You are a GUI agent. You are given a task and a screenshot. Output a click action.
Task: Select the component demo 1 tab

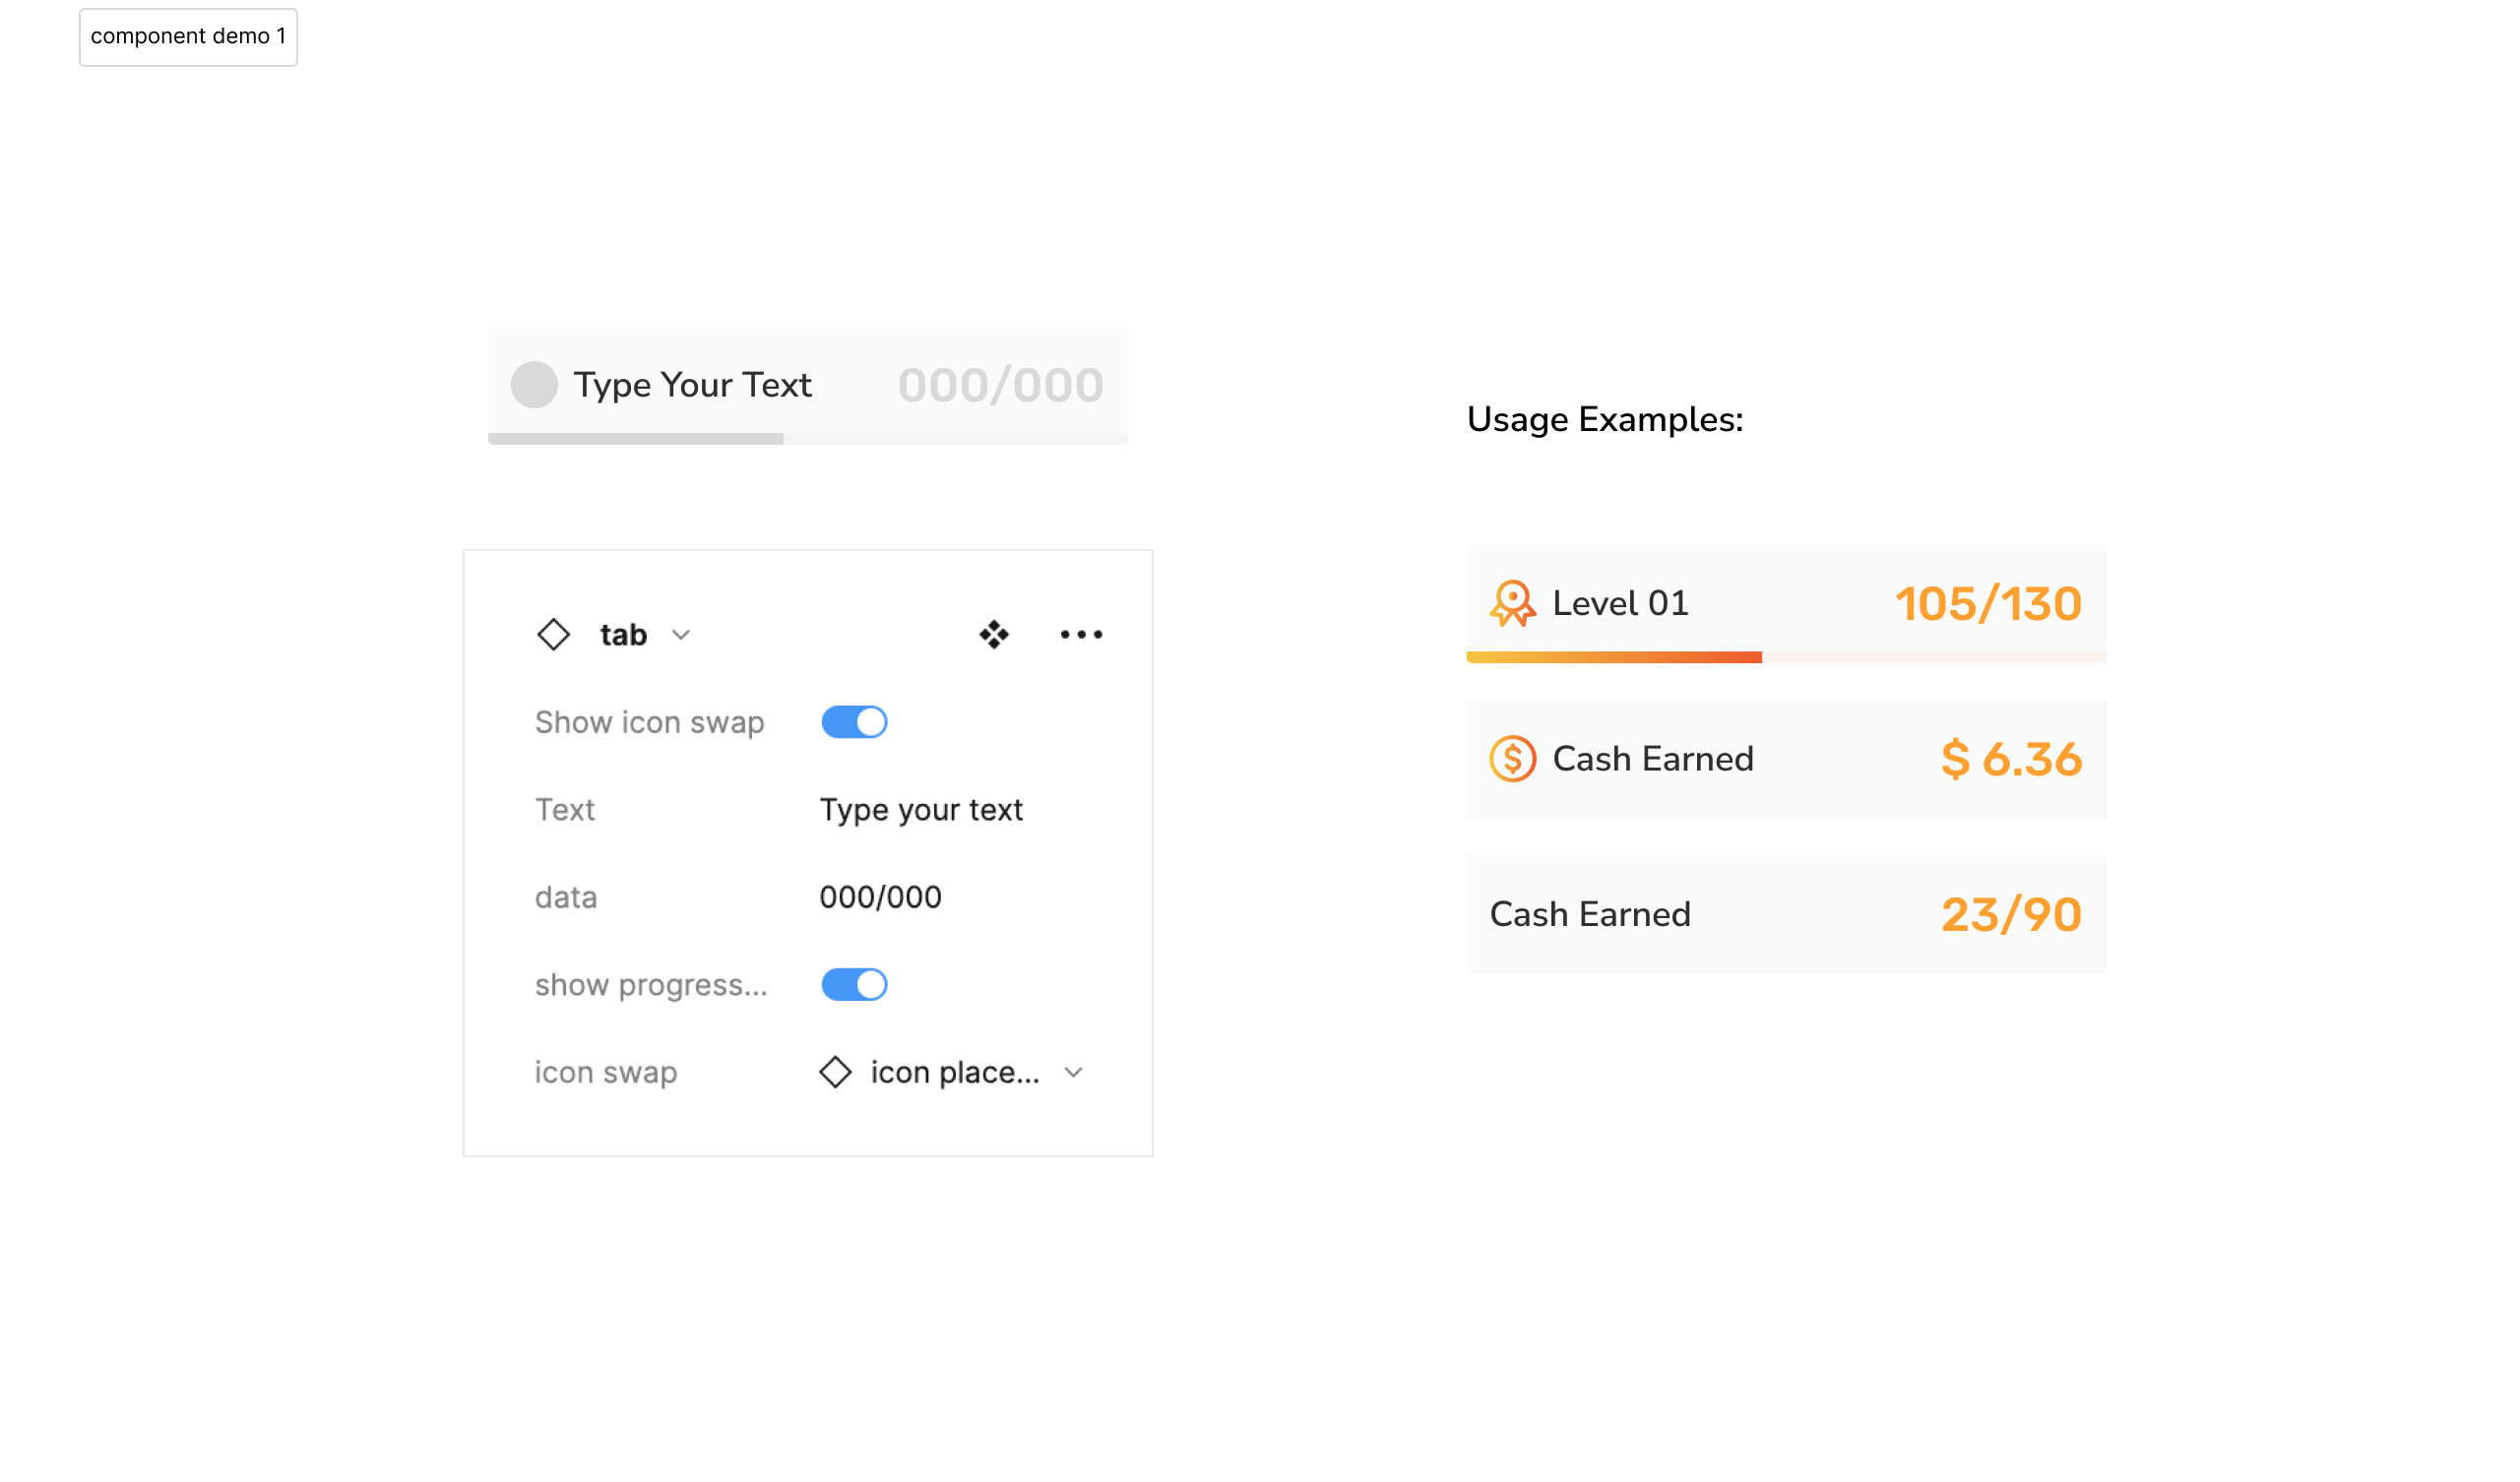188,37
